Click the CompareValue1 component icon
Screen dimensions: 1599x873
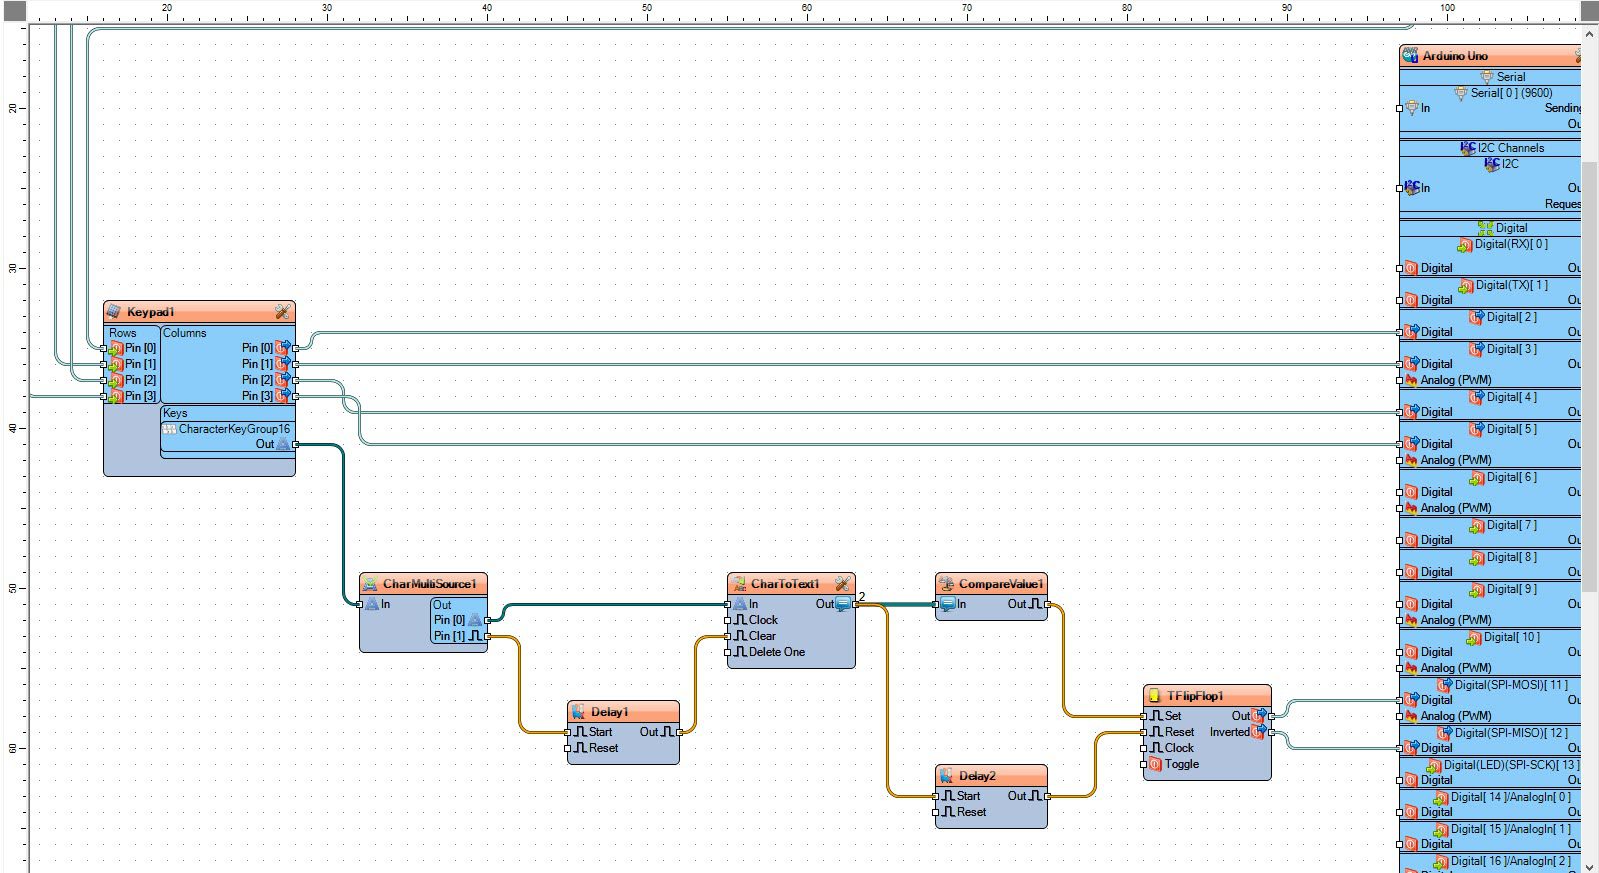pos(946,584)
